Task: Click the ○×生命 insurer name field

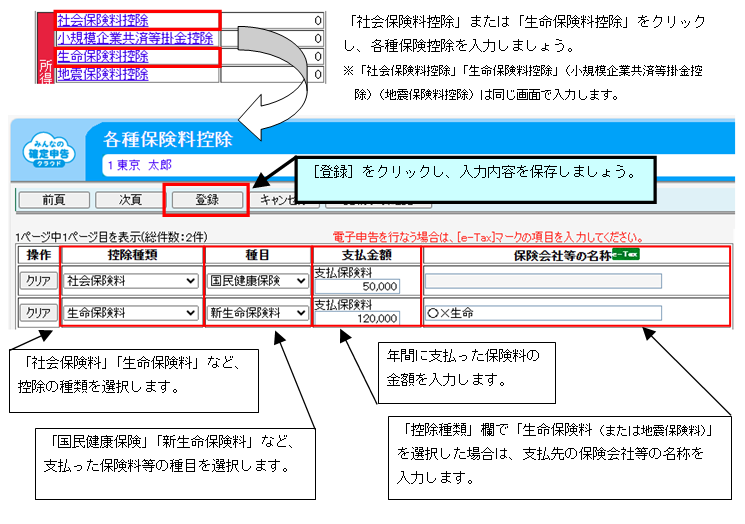Action: (x=543, y=313)
